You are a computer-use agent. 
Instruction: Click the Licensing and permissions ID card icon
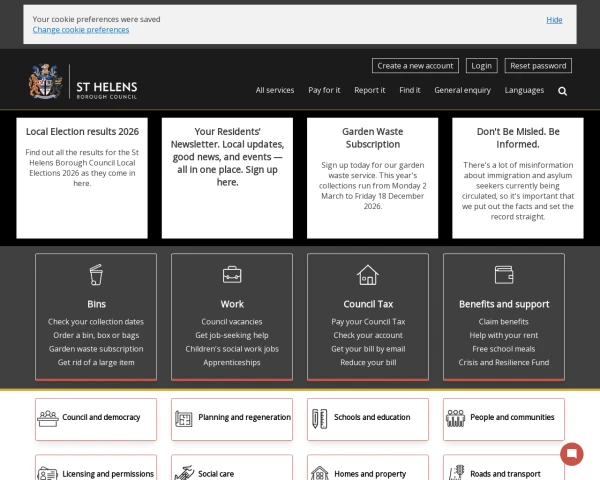(x=48, y=474)
